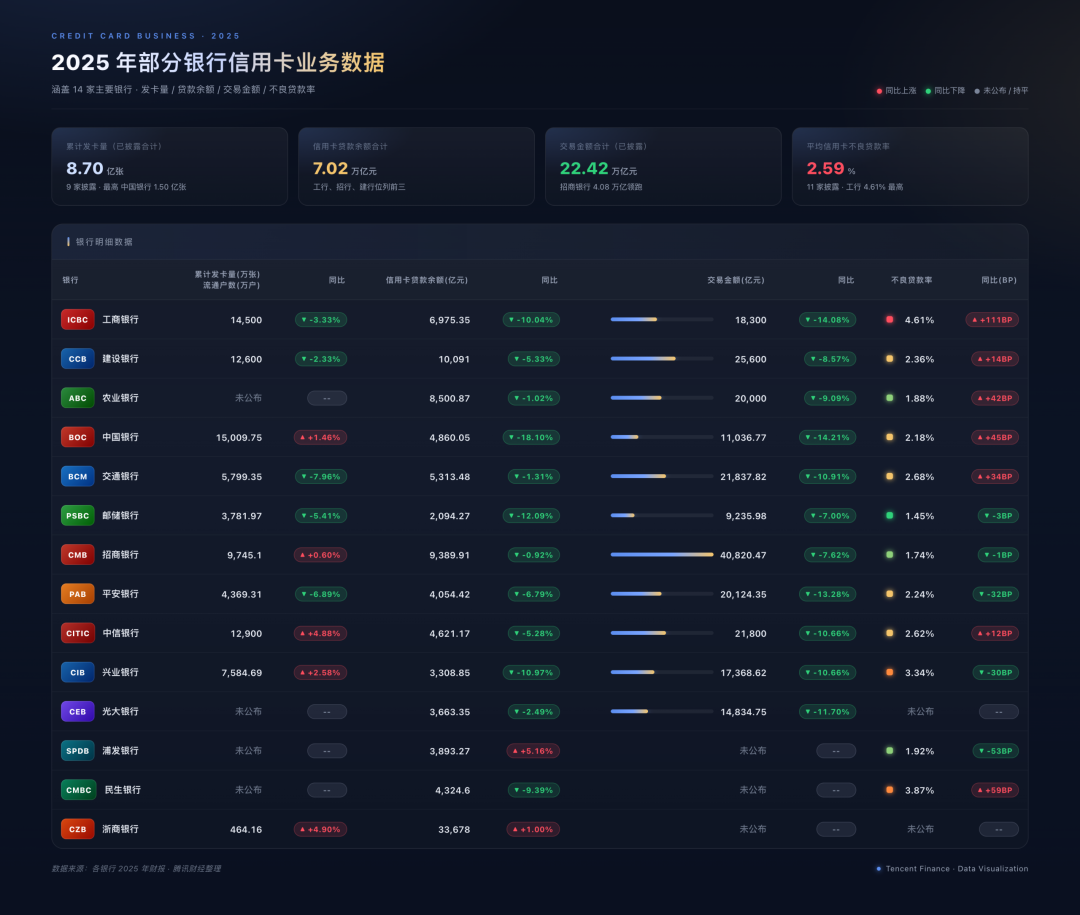1080x915 pixels.
Task: Click the PSBC green logo badge
Action: [x=78, y=516]
